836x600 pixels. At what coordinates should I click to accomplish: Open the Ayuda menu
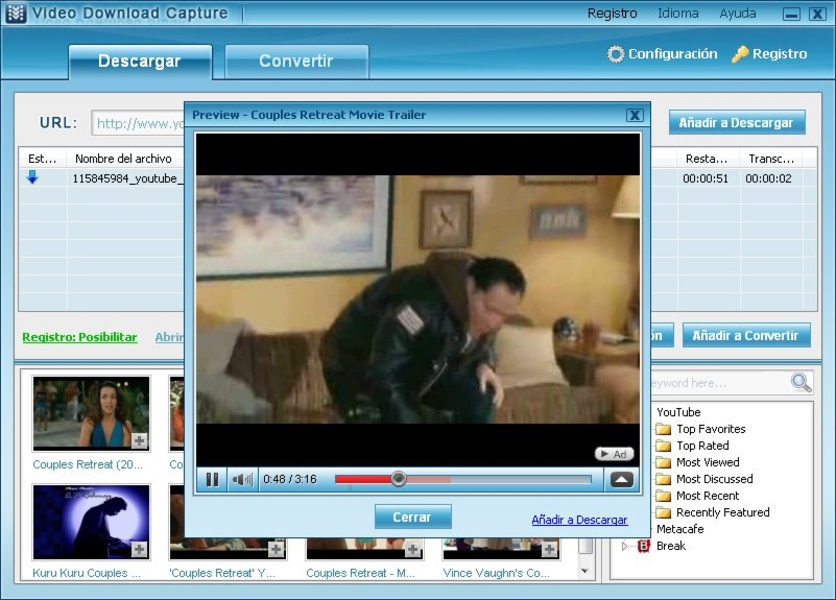[x=737, y=13]
